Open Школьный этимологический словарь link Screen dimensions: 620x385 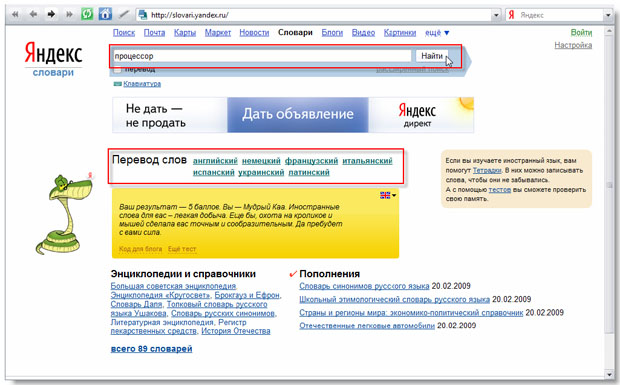click(394, 299)
